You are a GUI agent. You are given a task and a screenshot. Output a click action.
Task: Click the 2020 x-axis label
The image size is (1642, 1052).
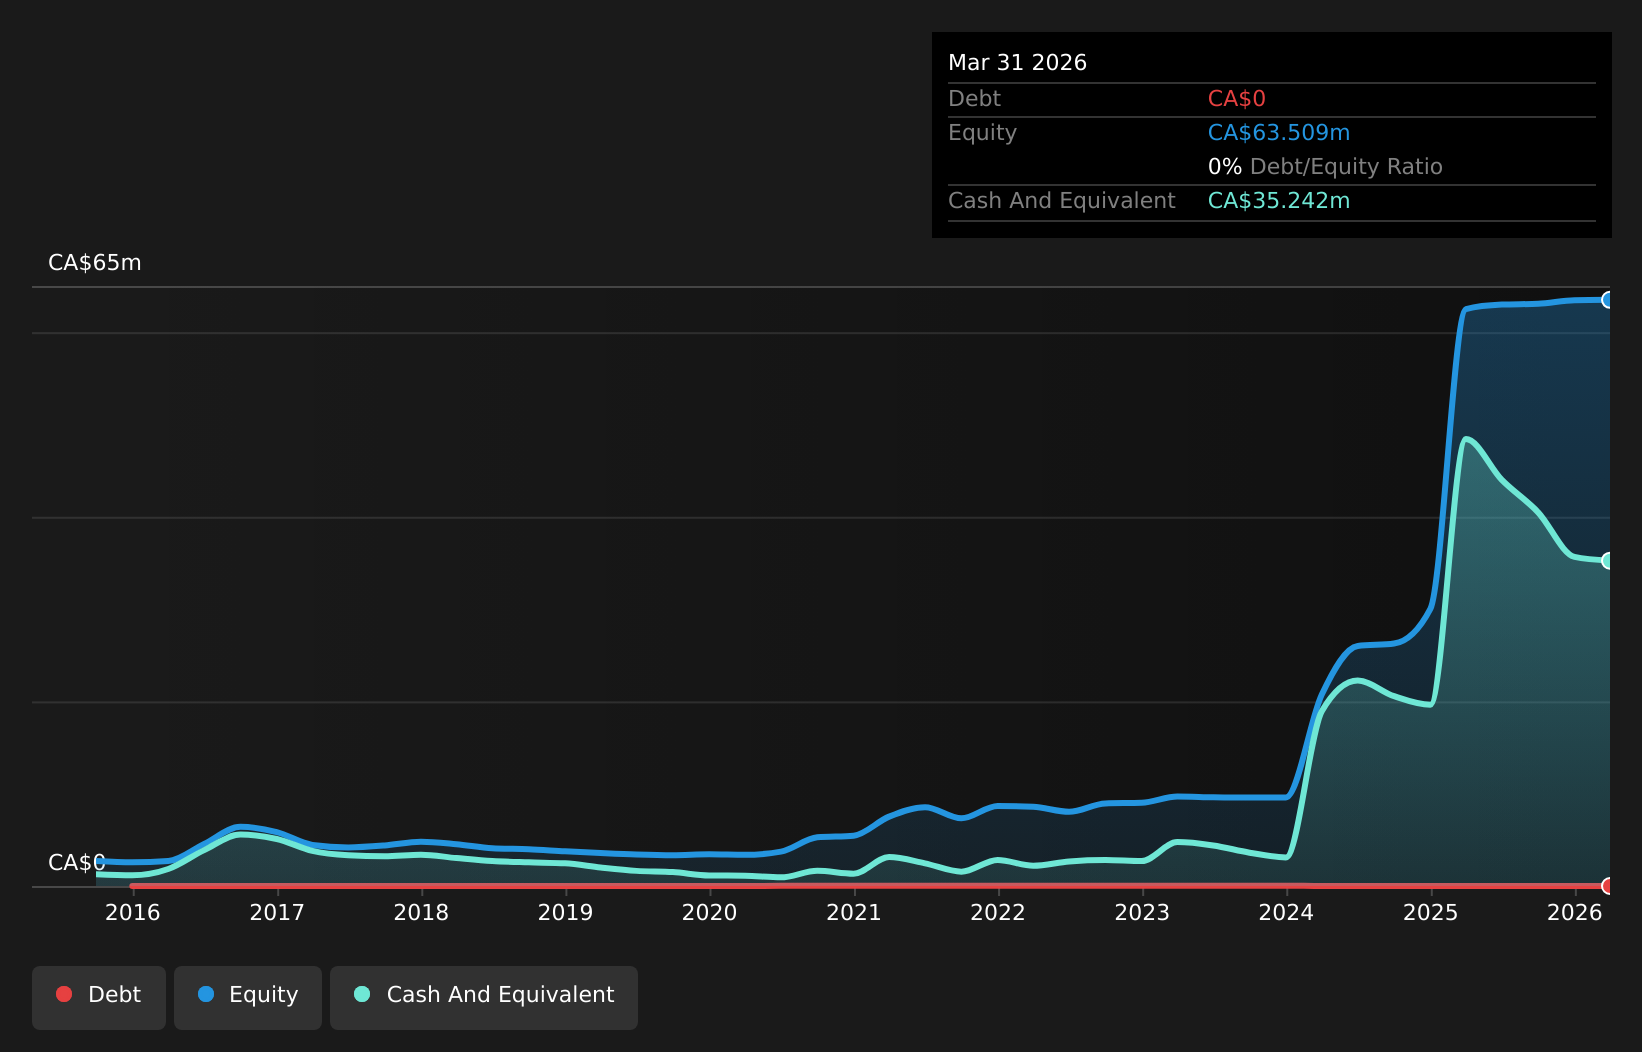710,913
